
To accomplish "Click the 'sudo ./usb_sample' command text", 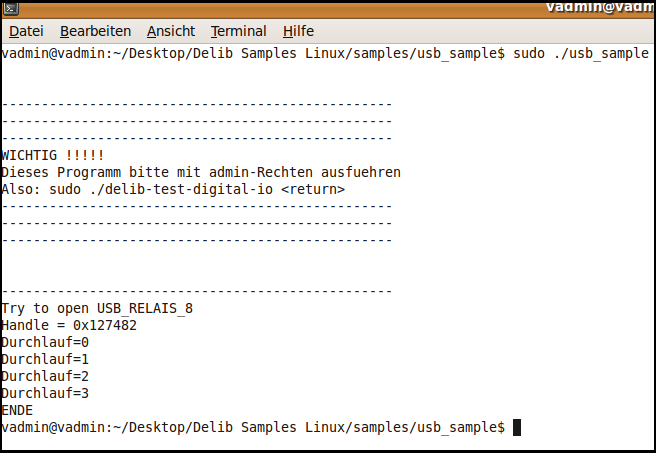I will [581, 52].
